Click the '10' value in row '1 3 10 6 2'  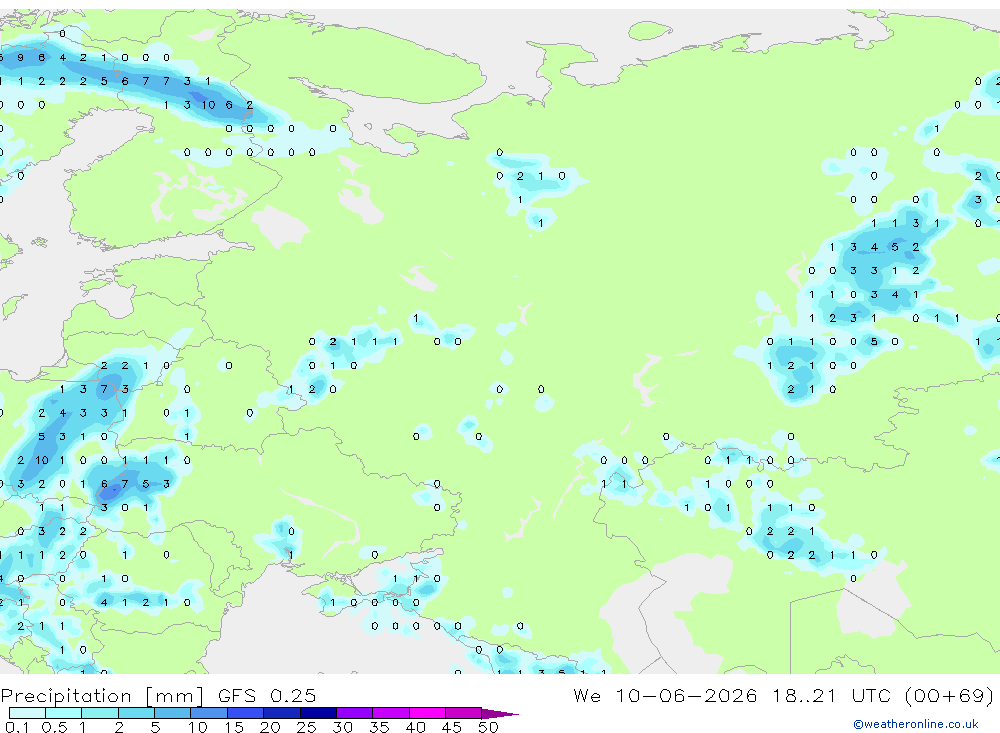(x=208, y=105)
